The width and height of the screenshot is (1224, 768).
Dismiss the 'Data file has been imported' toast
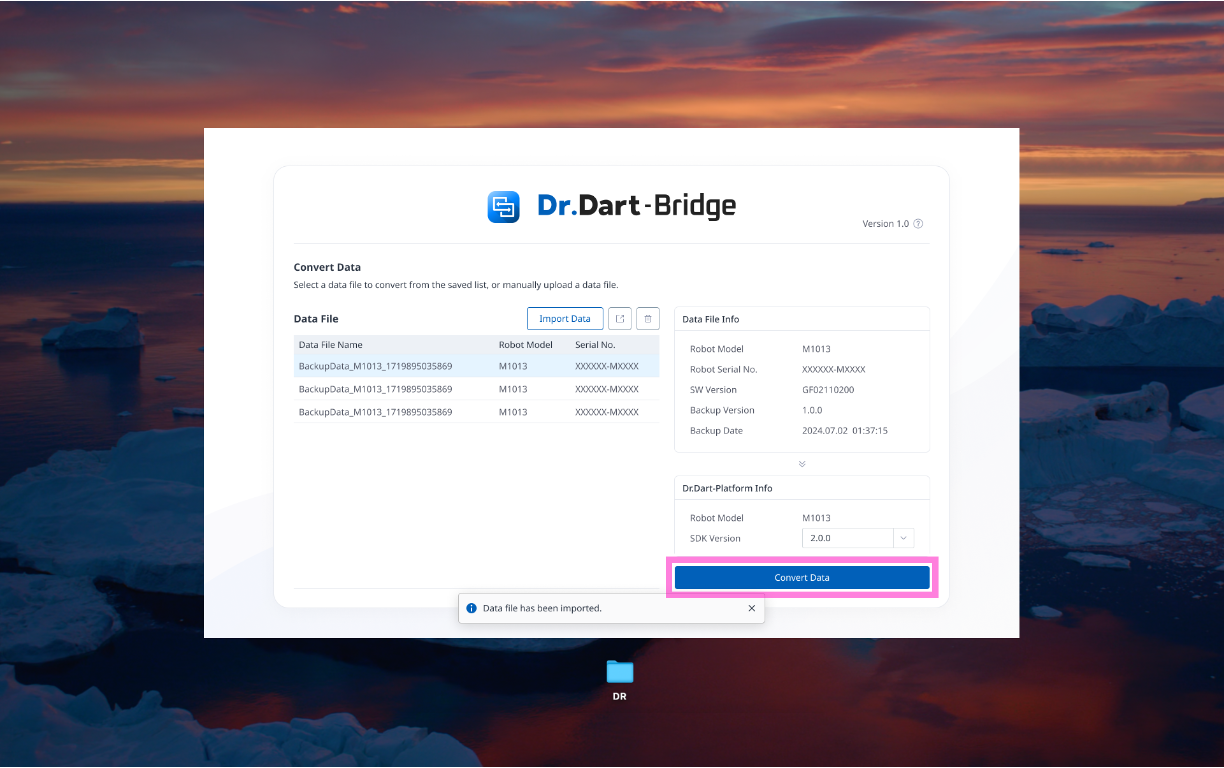coord(752,608)
